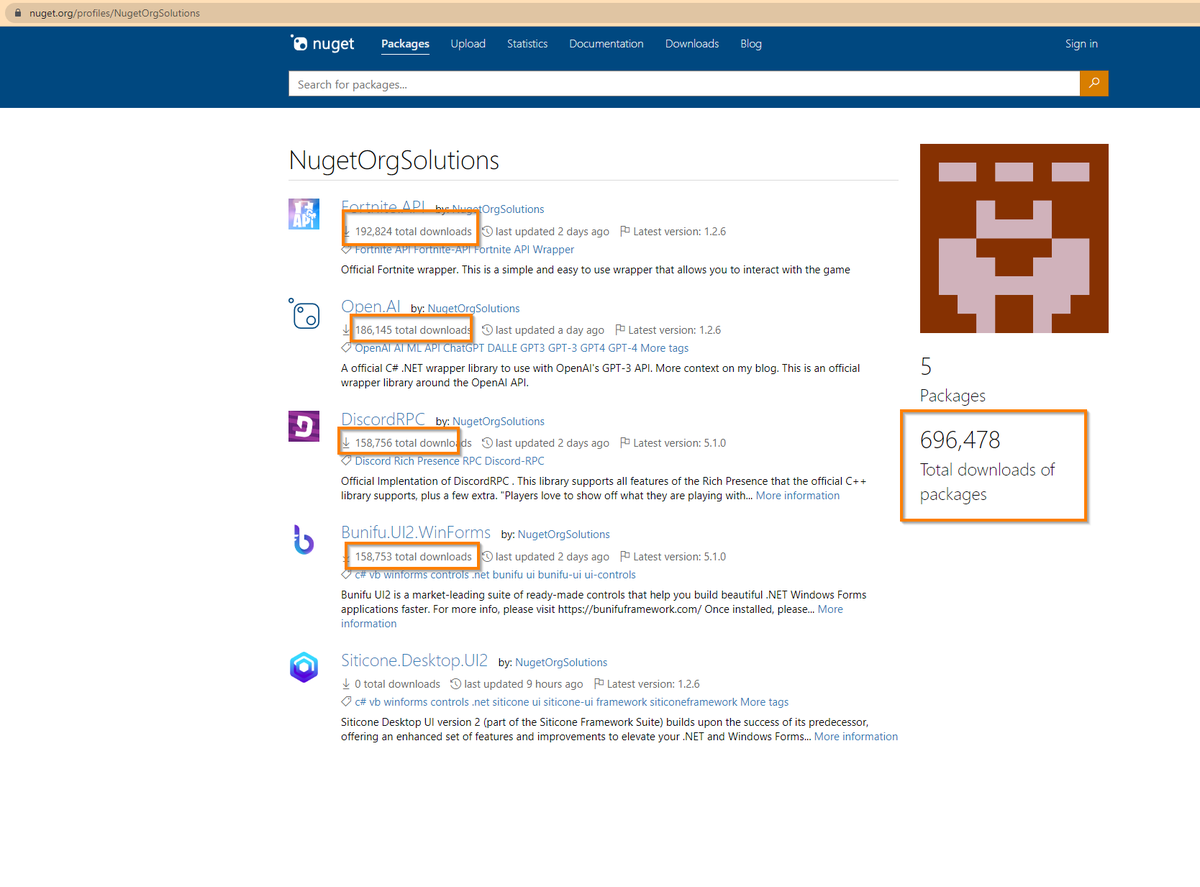Click the ChatGPT tag on Open.AI
This screenshot has height=887, width=1200.
click(x=465, y=348)
